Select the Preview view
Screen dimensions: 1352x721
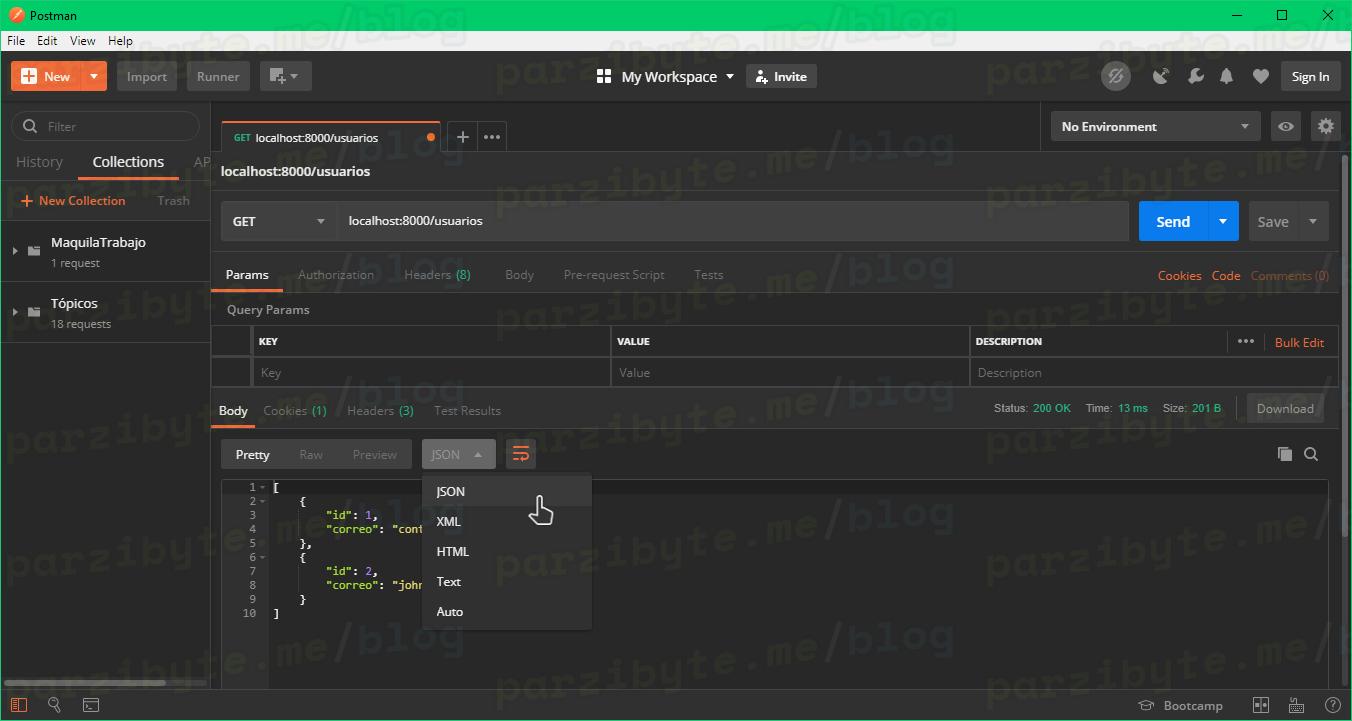point(374,454)
